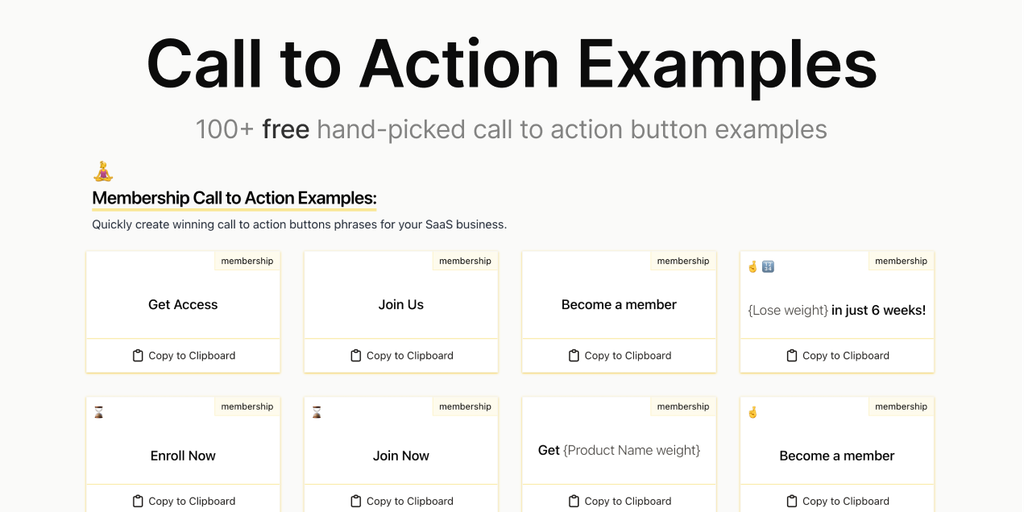Click the meditating person emoji above the heading

(103, 172)
